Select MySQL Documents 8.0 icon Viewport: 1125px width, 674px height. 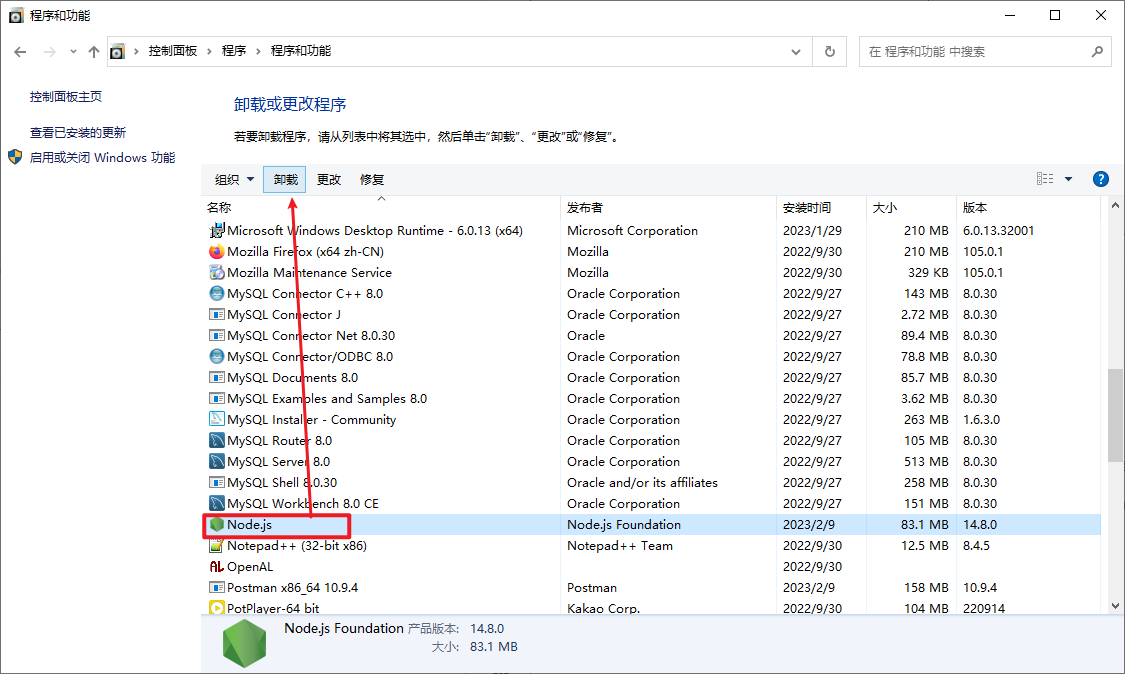(217, 378)
